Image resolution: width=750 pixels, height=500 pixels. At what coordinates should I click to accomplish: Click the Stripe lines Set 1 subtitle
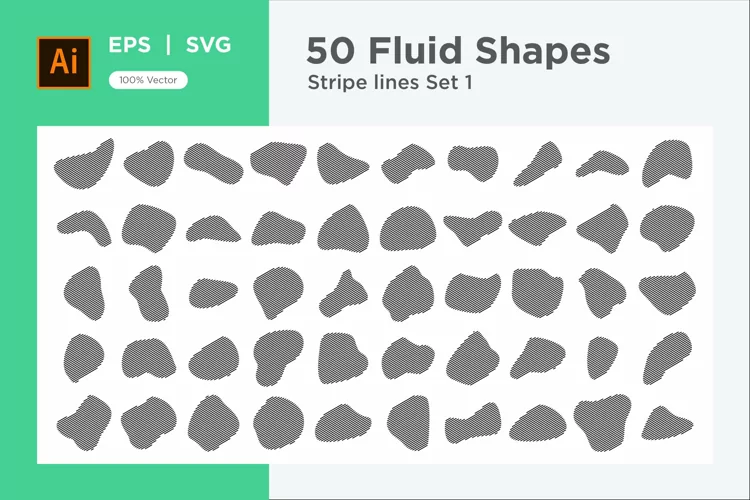390,82
